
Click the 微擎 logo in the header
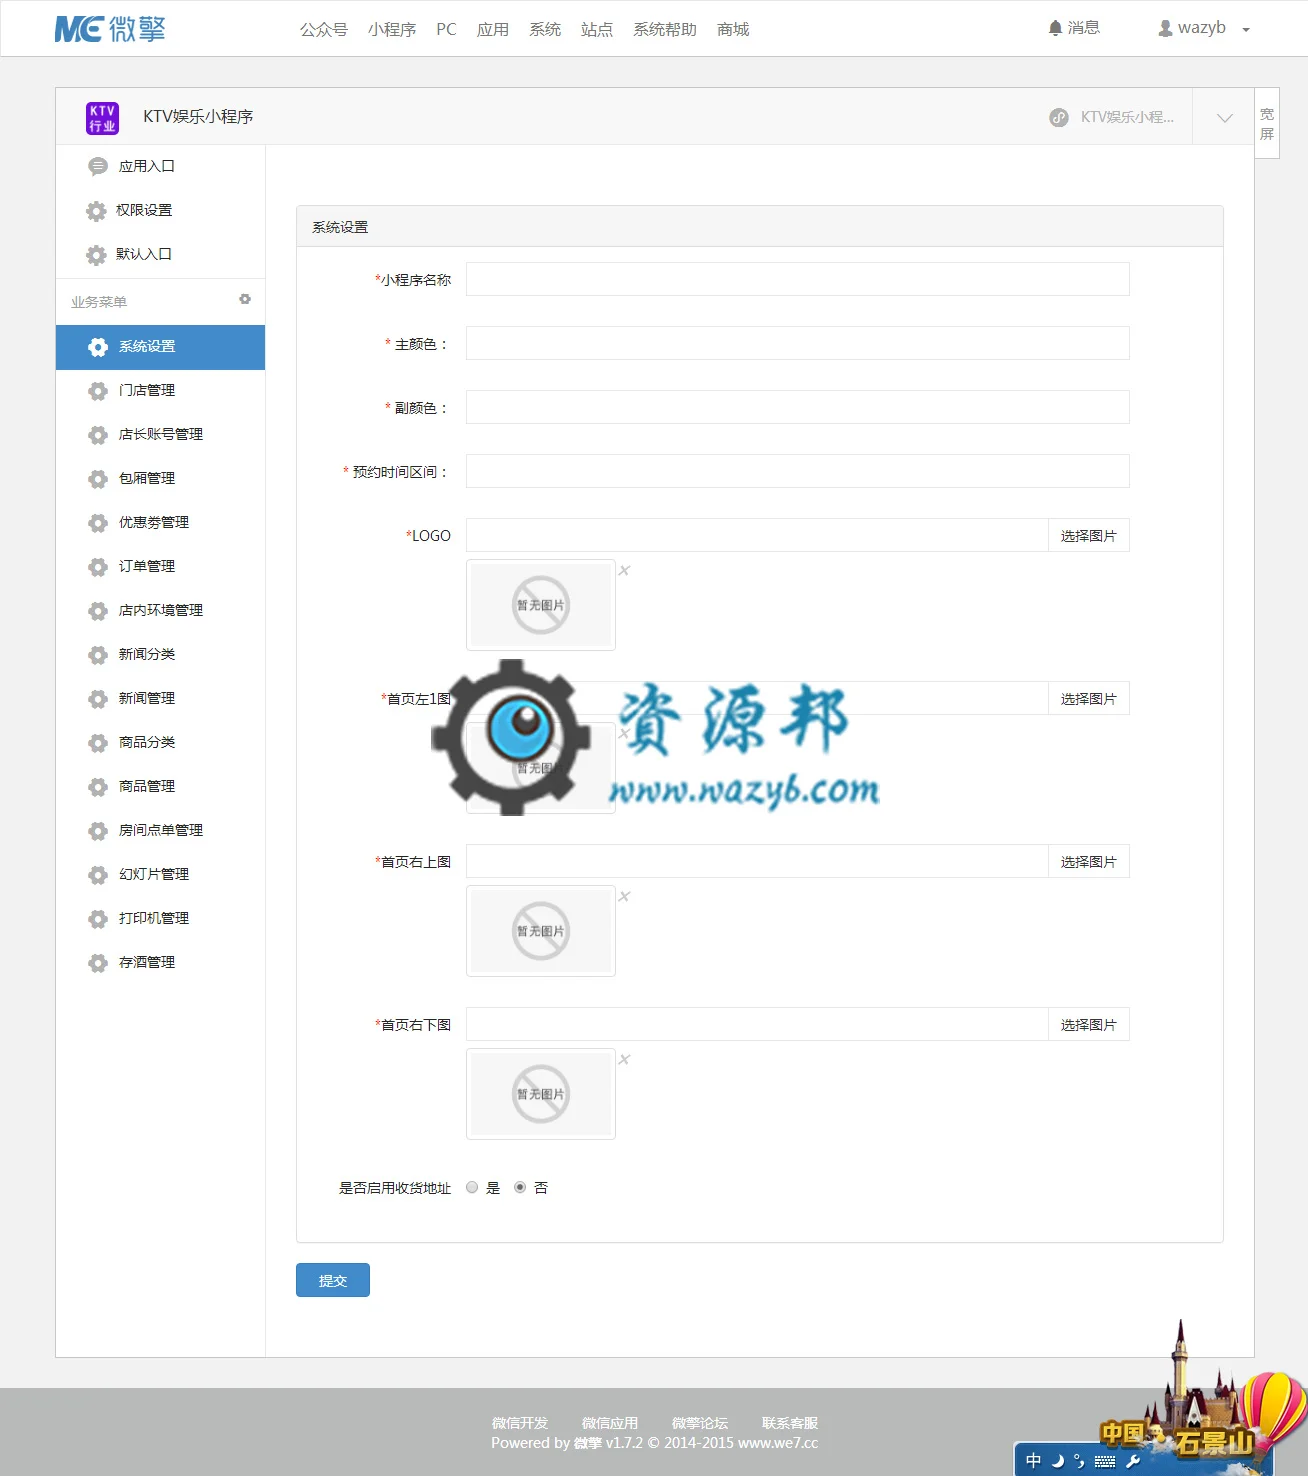pos(110,29)
